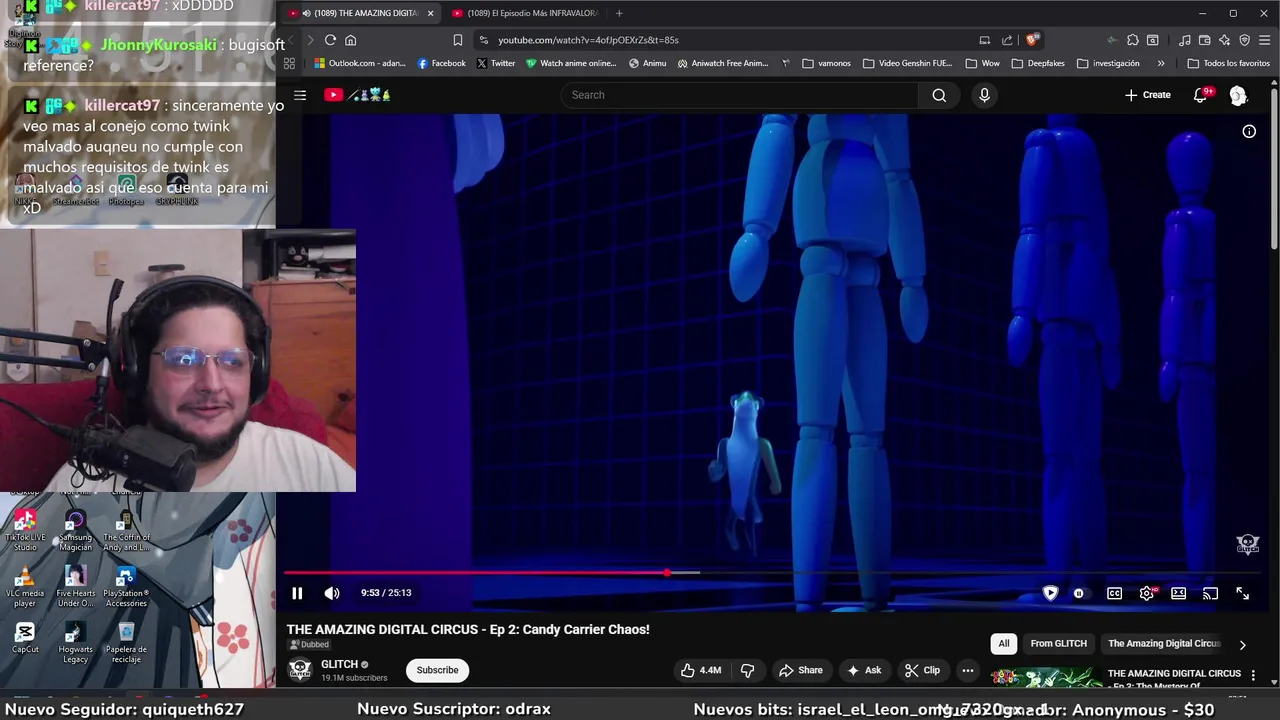Switch to theater mode view

[x=1179, y=593]
